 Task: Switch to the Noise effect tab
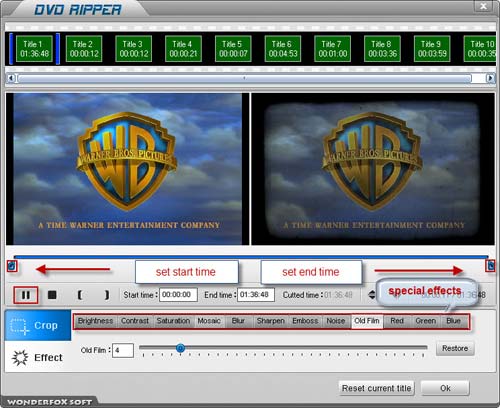coord(336,321)
